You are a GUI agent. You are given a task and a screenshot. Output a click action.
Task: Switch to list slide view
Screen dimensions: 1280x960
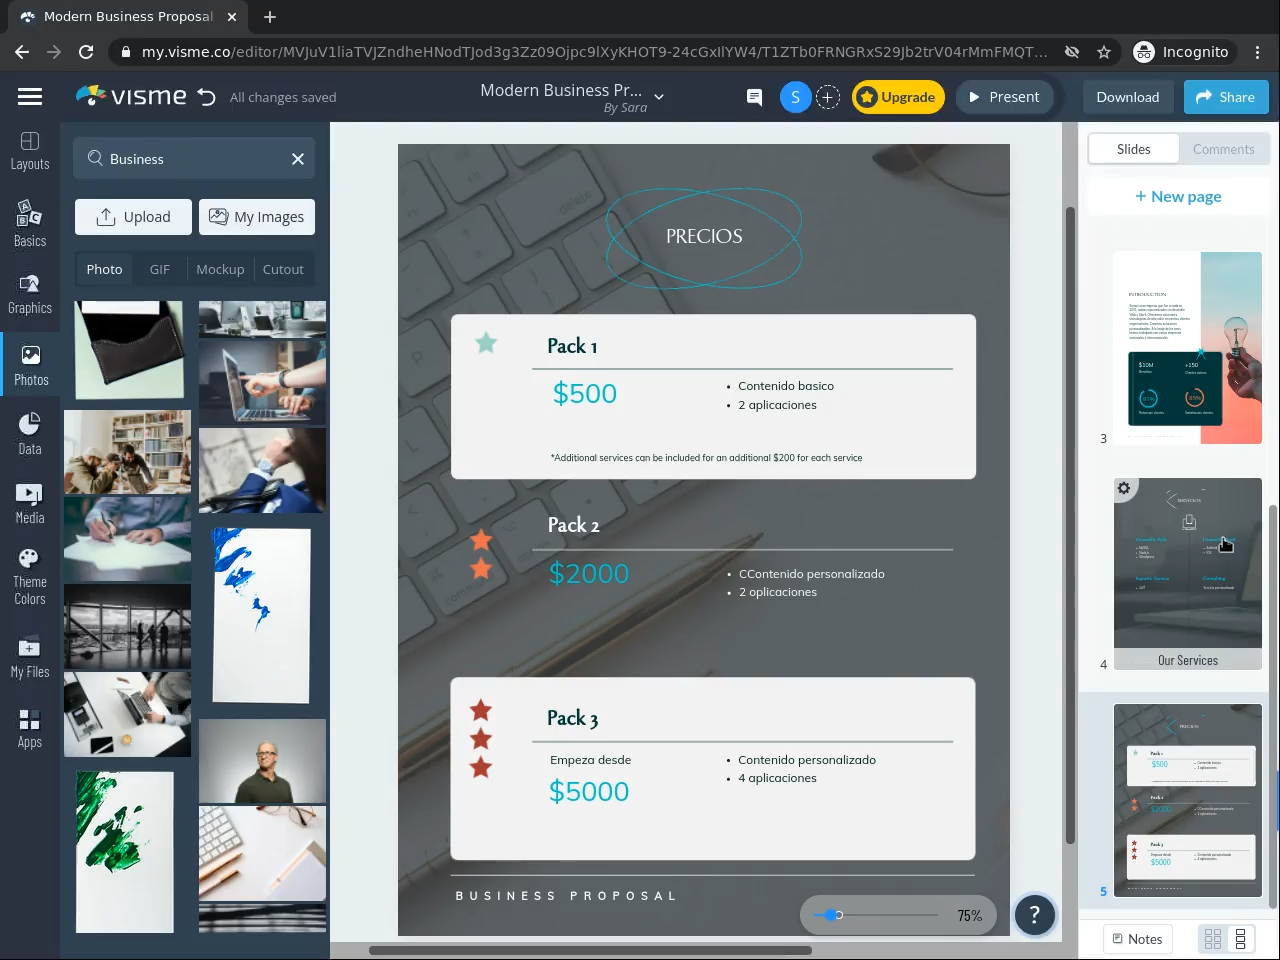coord(1241,939)
